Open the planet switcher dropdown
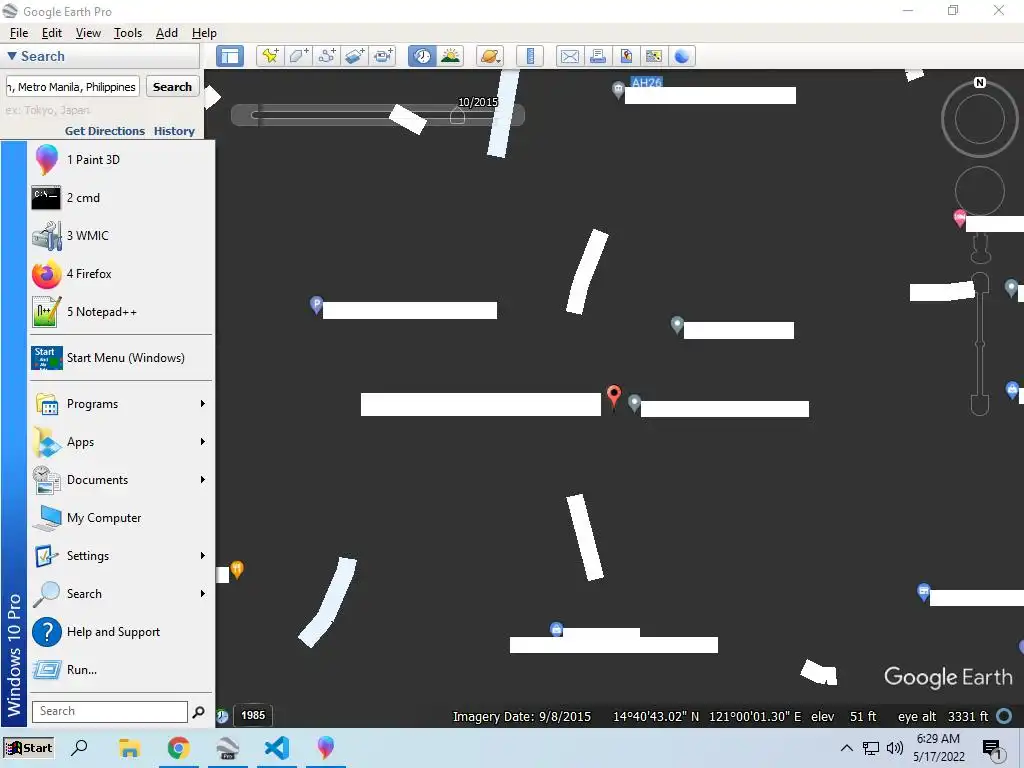1024x768 pixels. pyautogui.click(x=490, y=56)
